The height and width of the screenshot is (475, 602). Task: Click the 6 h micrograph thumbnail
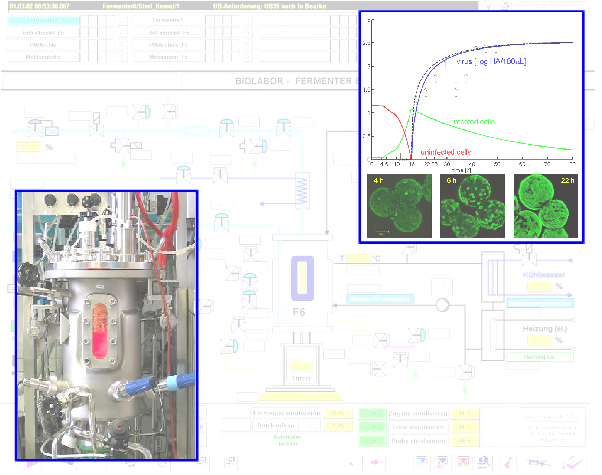click(x=472, y=206)
